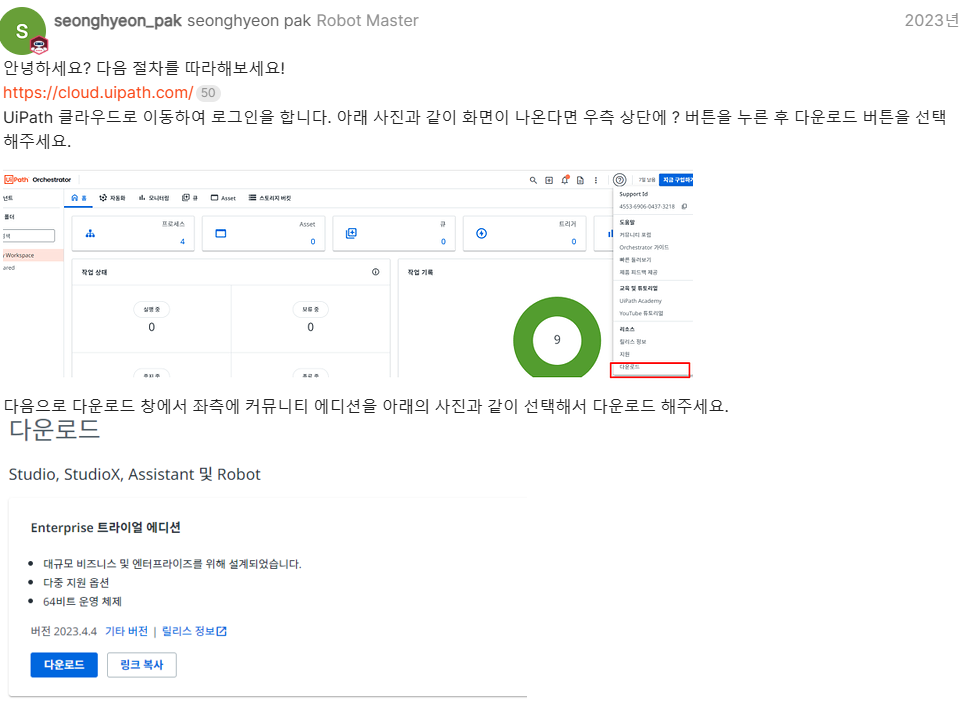Choose 커뮤니티 포럼 in the help menu
962x702 pixels.
click(x=635, y=234)
